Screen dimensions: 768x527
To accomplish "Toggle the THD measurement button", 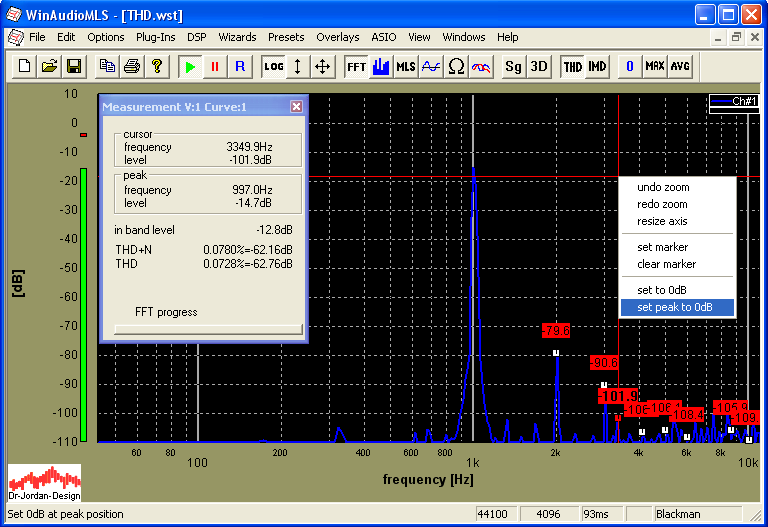I will point(572,67).
